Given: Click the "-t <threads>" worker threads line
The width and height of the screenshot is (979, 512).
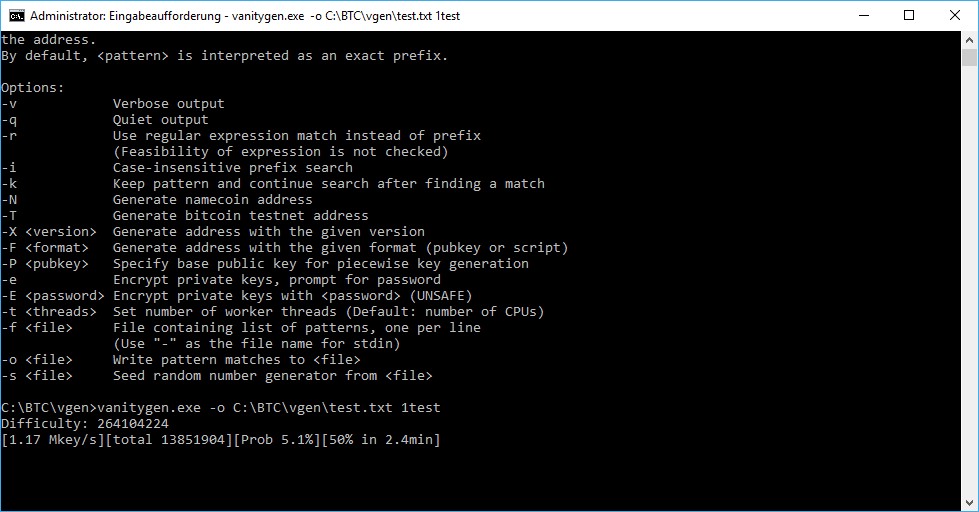Looking at the screenshot, I should [x=273, y=312].
